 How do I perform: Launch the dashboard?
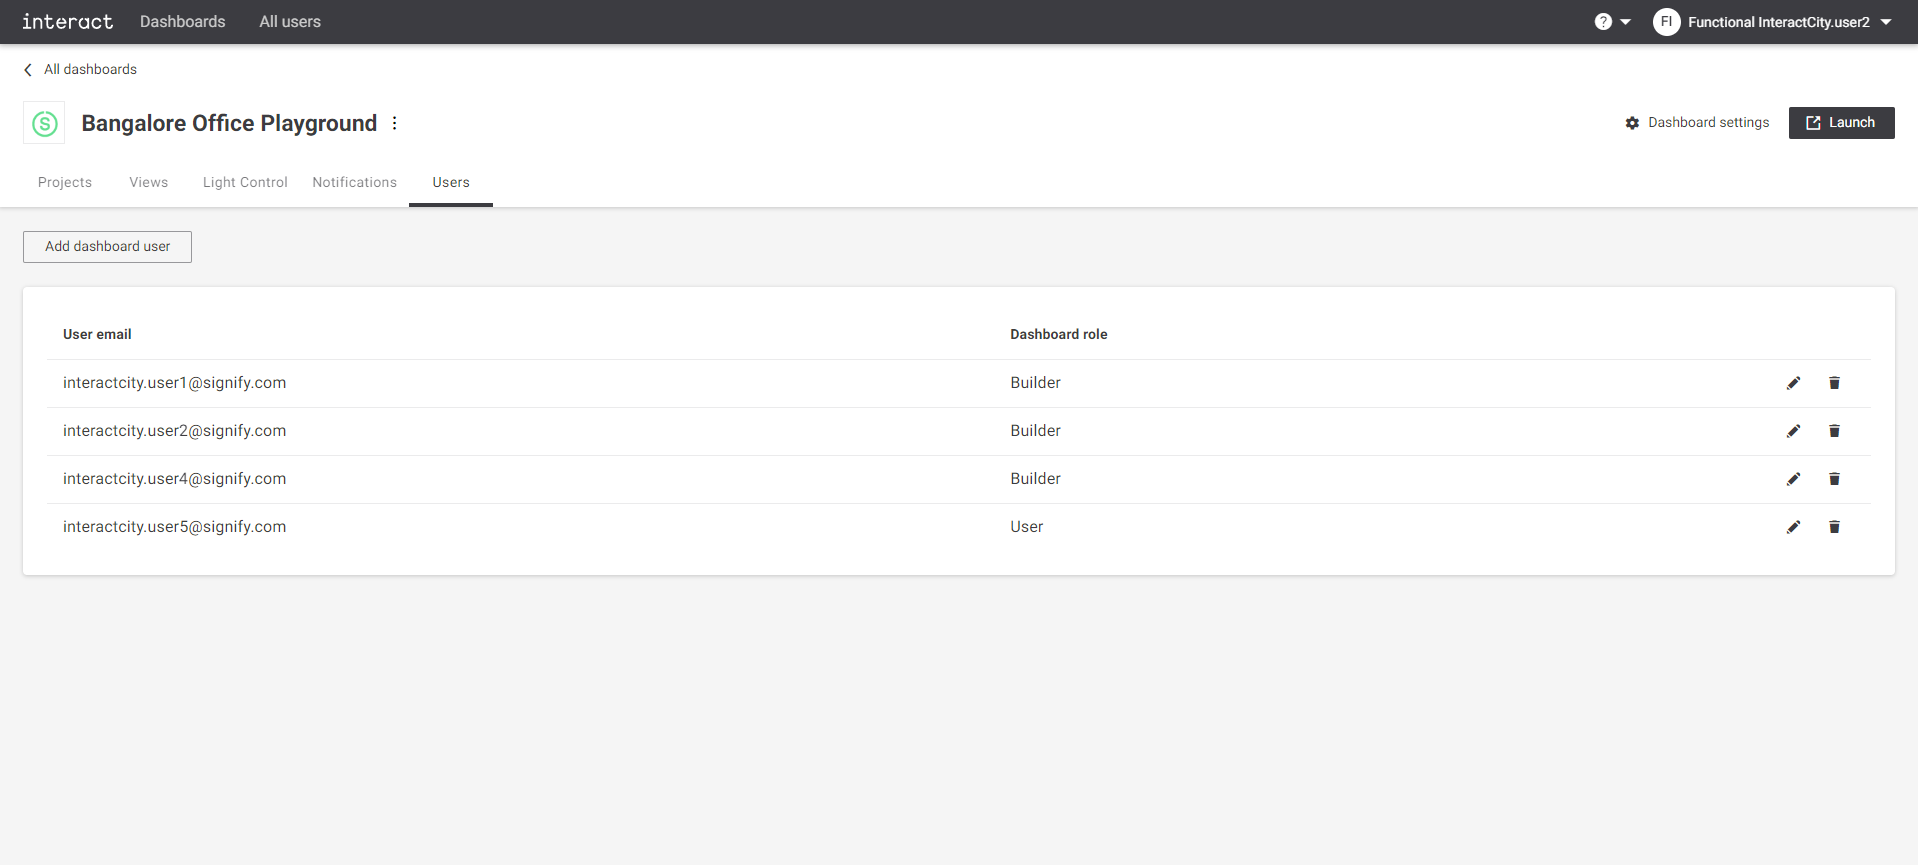pos(1841,123)
